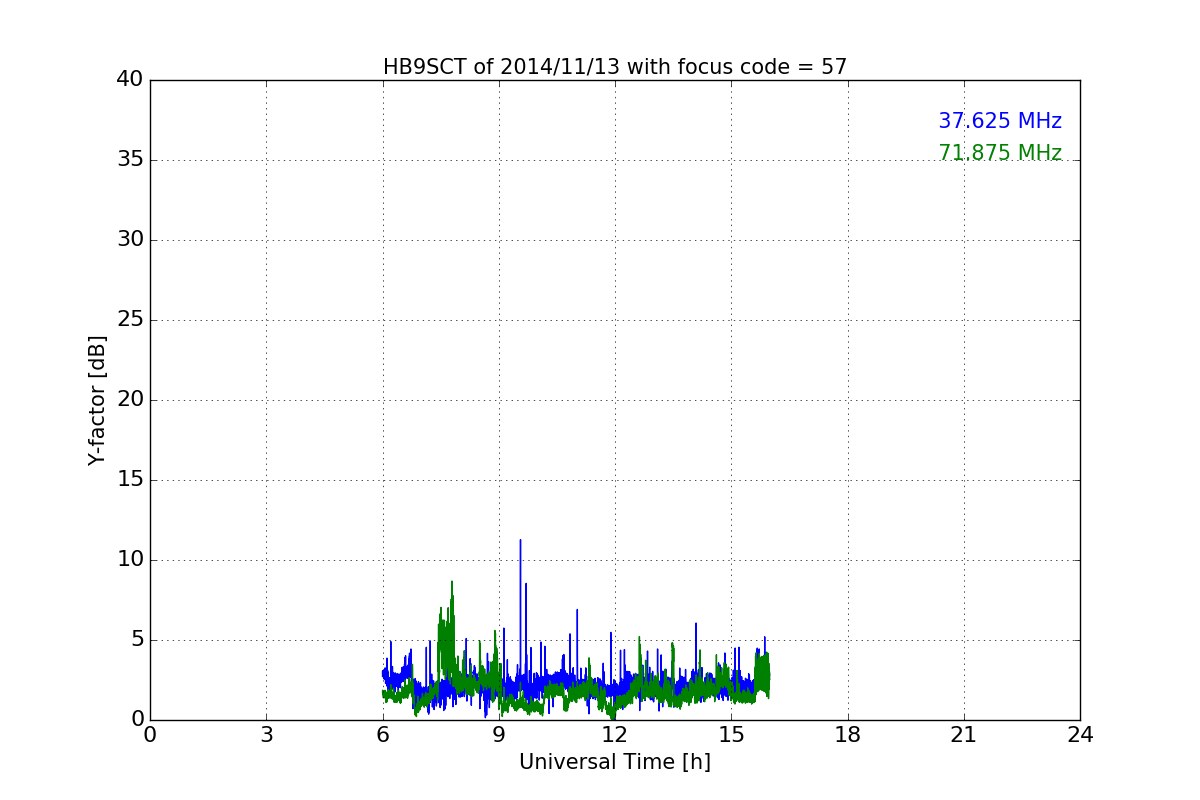Image resolution: width=1200 pixels, height=800 pixels.
Task: Click the y-axis tick label 20
Action: pos(130,400)
